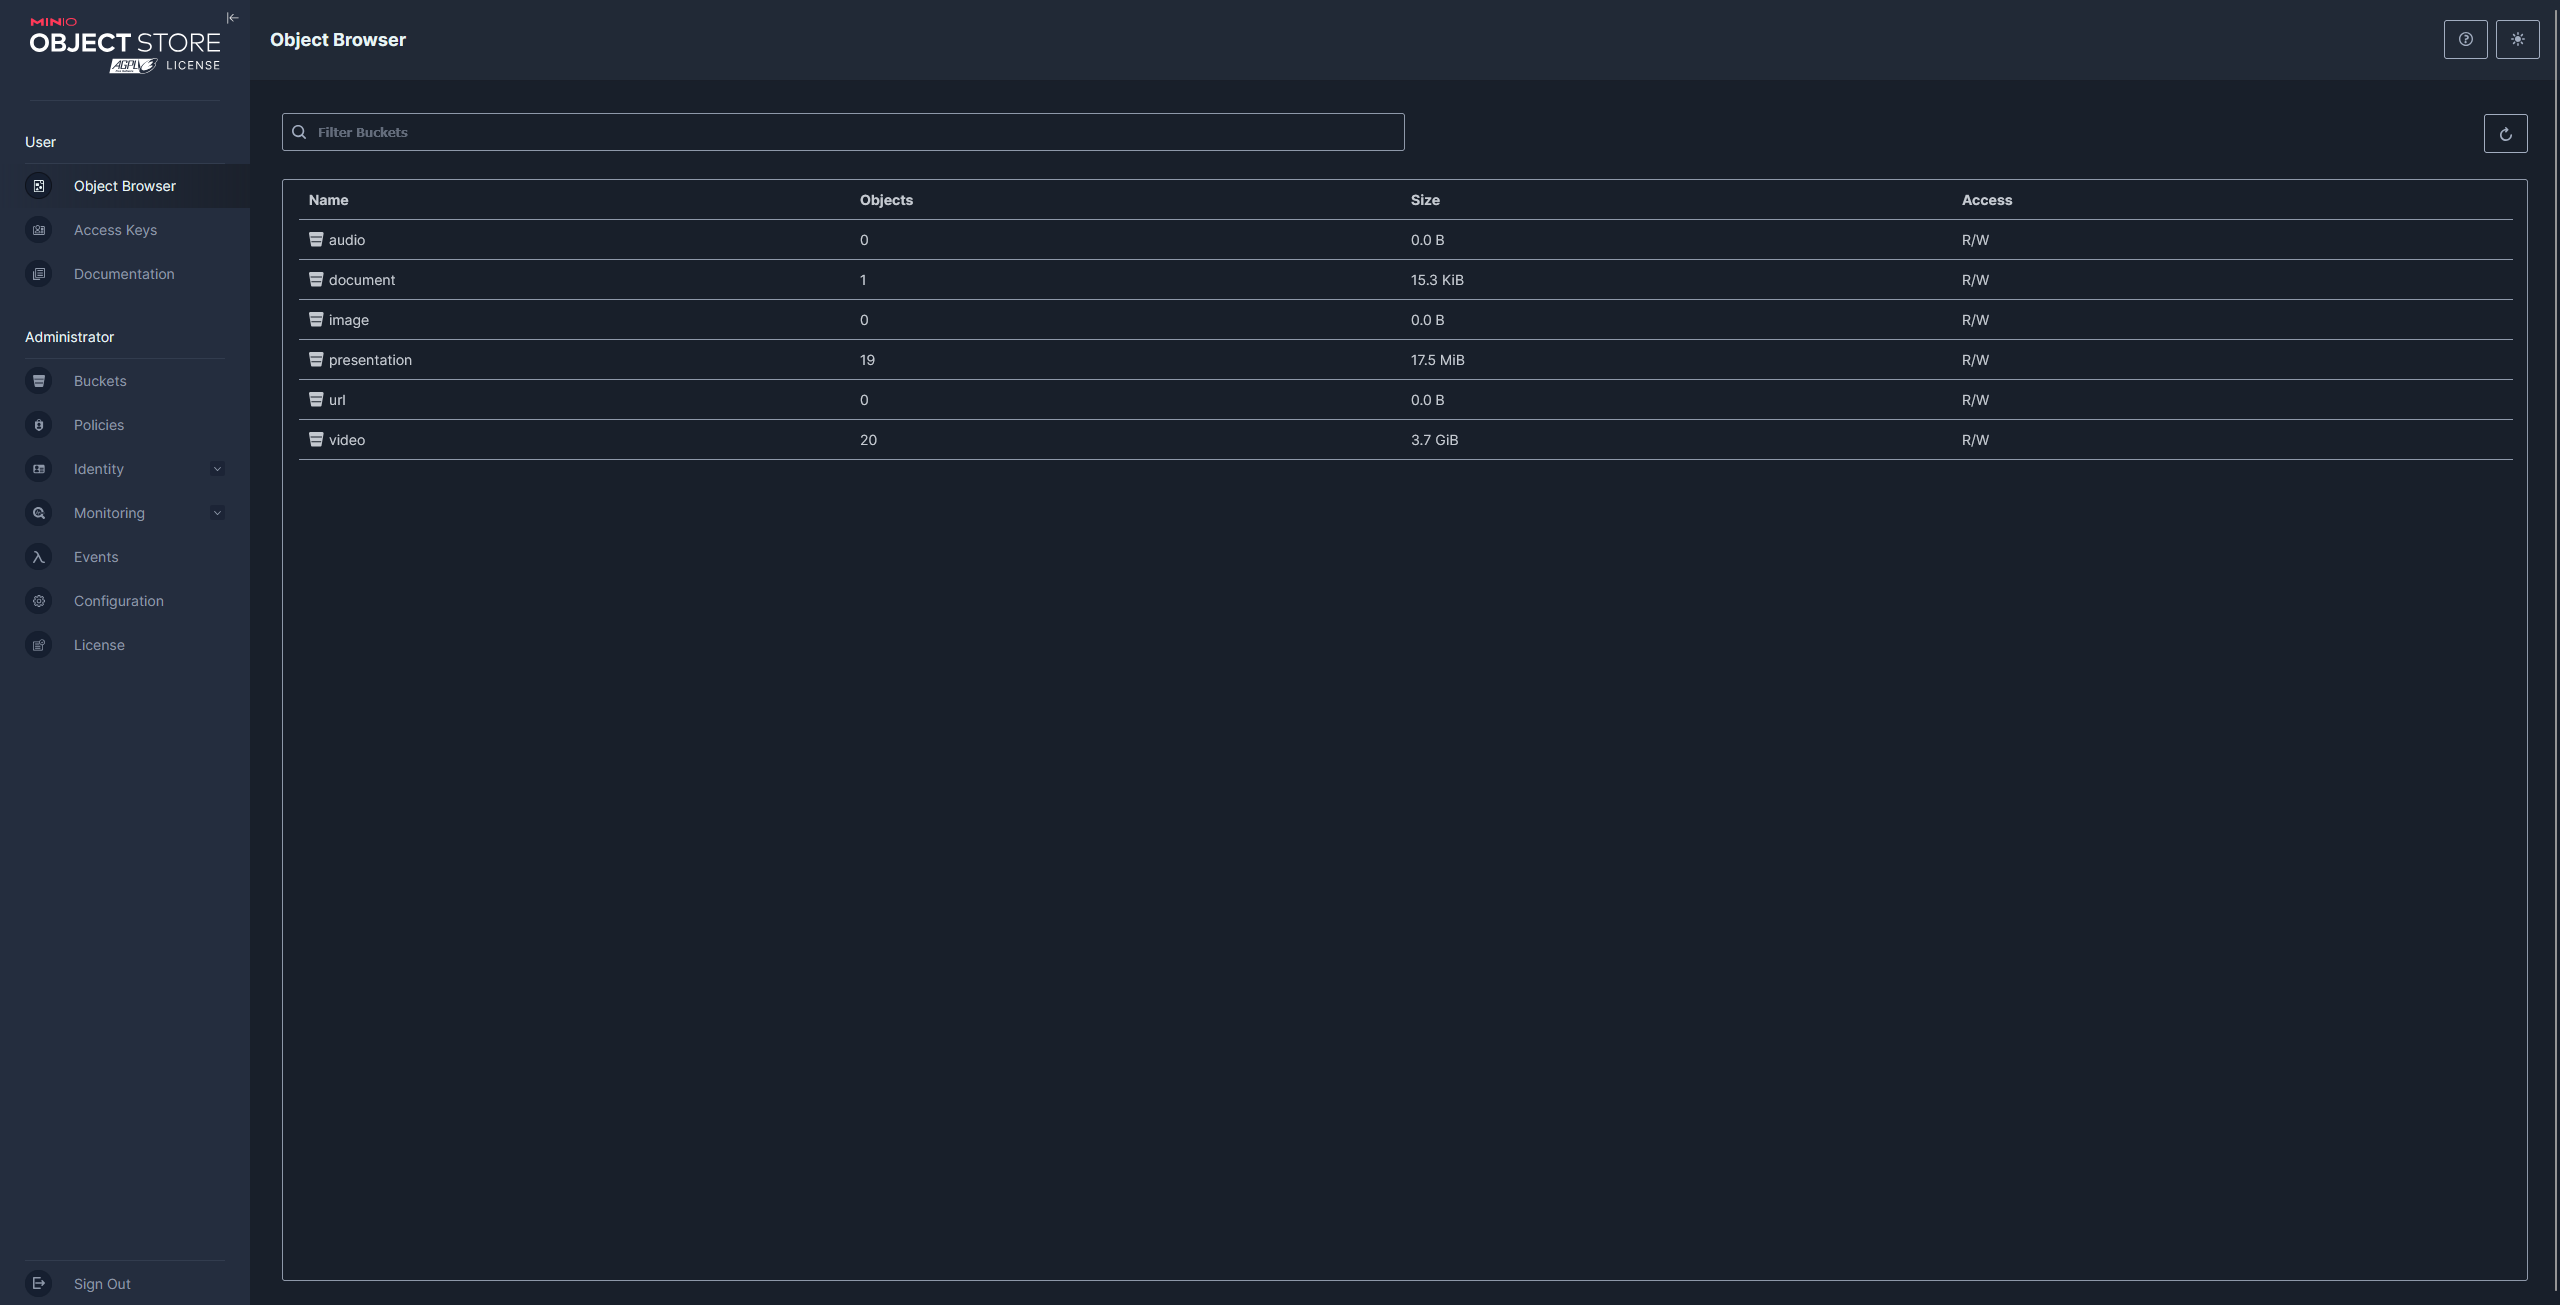
Task: Open the Access Keys menu item
Action: coord(125,230)
